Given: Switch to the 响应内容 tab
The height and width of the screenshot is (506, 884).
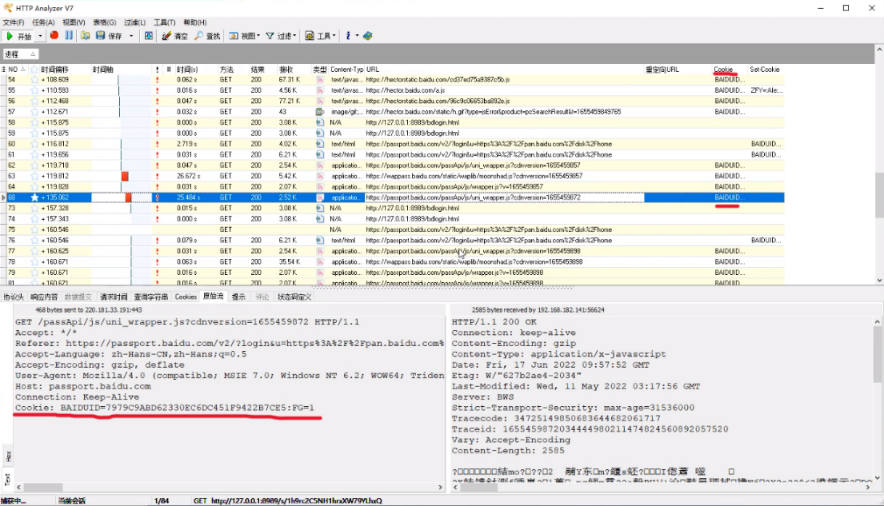Looking at the screenshot, I should coord(44,297).
